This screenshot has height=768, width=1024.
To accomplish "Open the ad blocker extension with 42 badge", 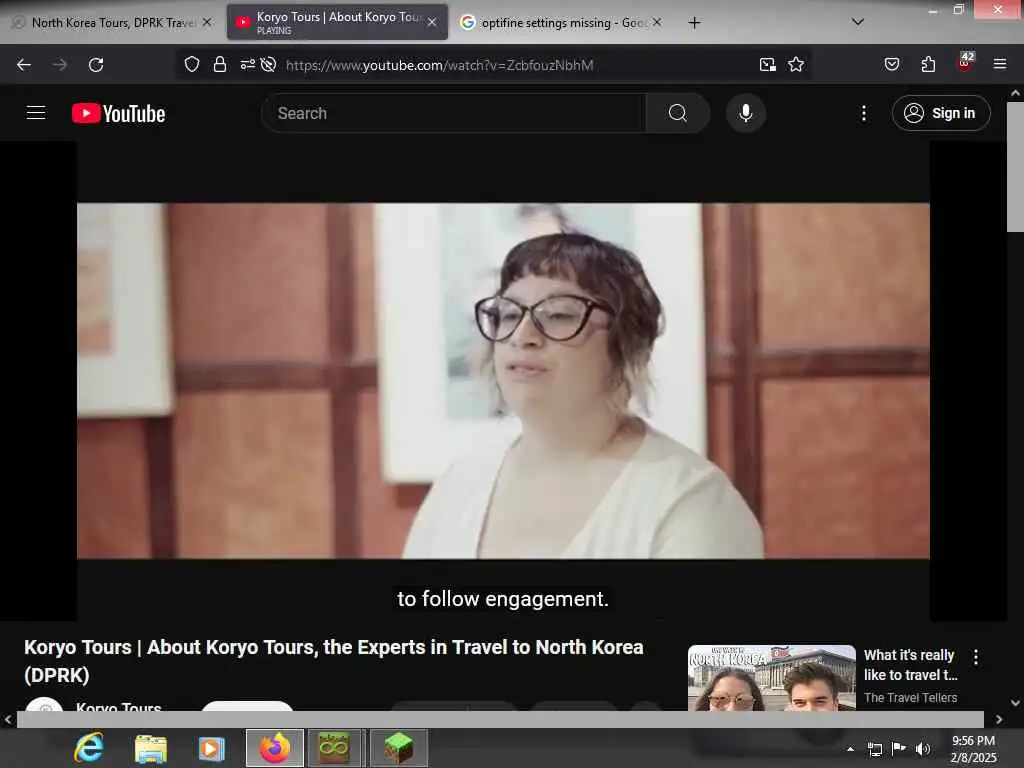I will 965,62.
